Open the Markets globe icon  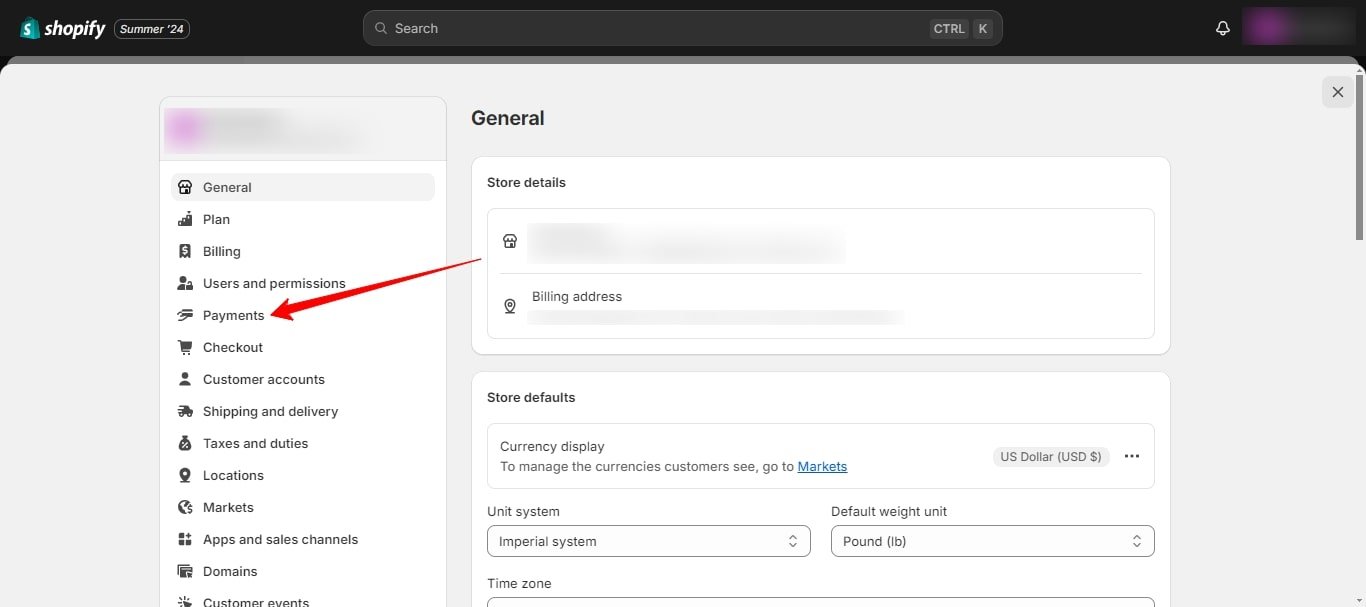click(x=184, y=507)
